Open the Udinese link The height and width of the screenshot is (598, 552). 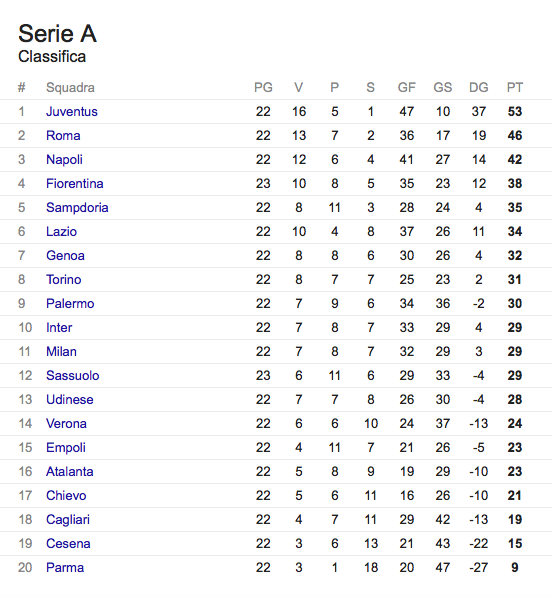70,400
